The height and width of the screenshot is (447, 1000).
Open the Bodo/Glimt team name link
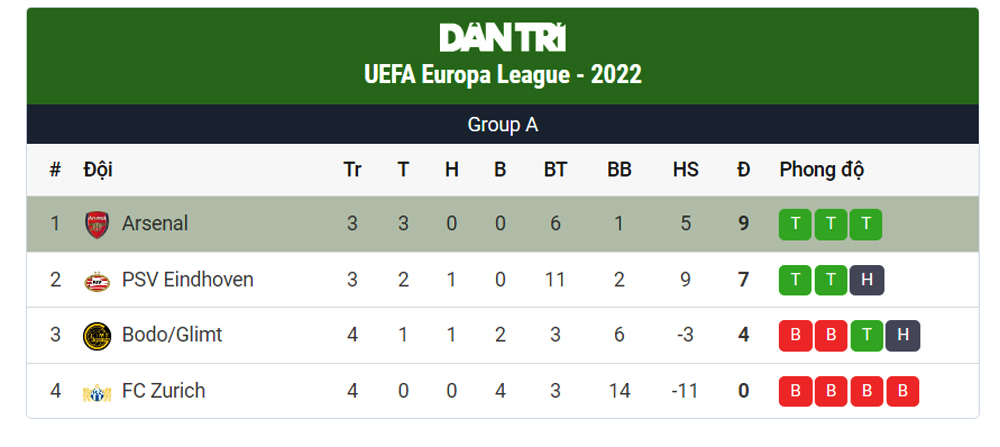(172, 335)
